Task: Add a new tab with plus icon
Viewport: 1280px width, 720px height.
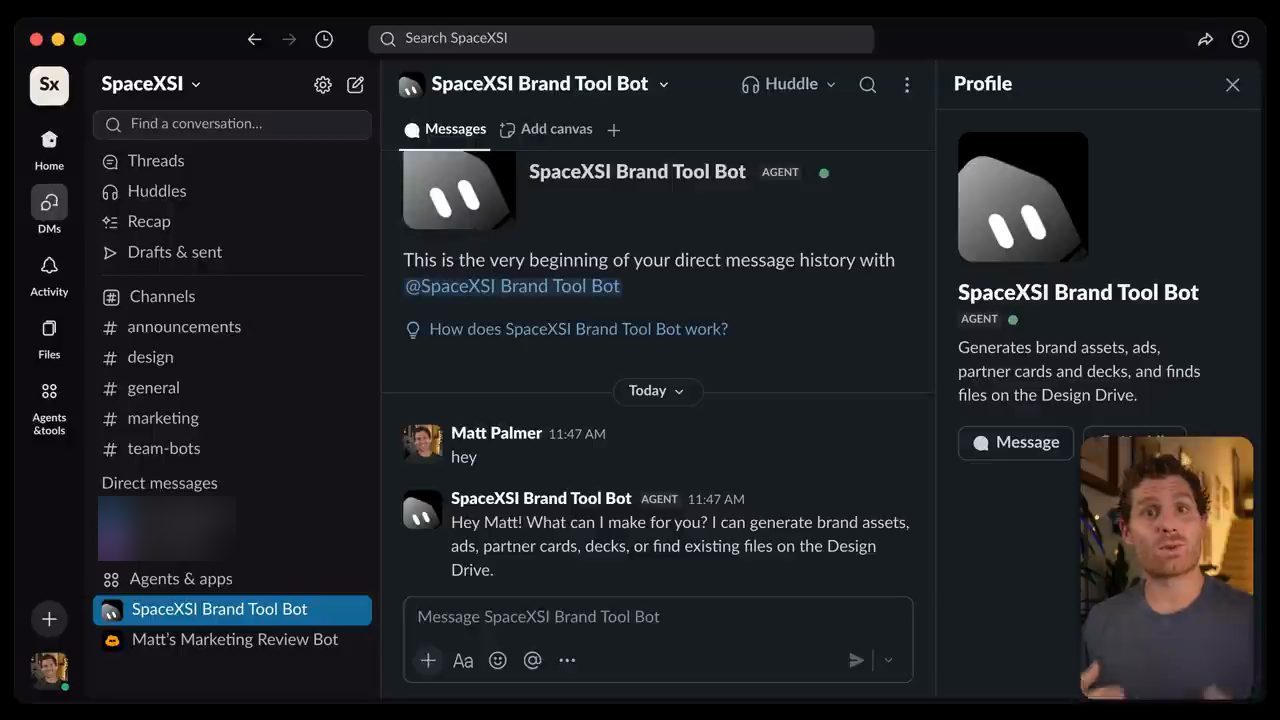Action: (614, 130)
